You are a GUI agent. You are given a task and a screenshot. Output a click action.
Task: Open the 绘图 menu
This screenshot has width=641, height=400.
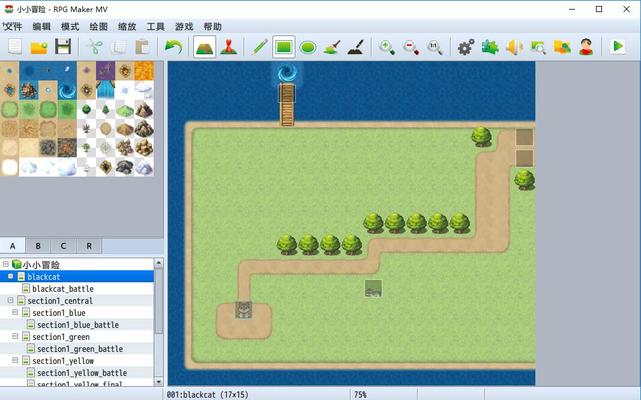pyautogui.click(x=99, y=27)
